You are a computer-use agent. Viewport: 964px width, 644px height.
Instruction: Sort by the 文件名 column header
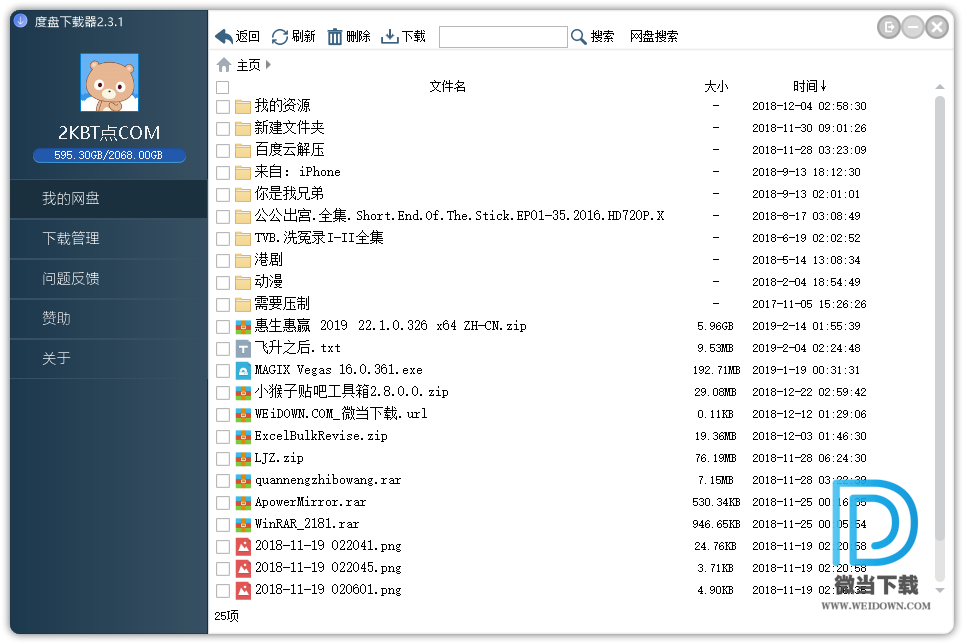(447, 86)
